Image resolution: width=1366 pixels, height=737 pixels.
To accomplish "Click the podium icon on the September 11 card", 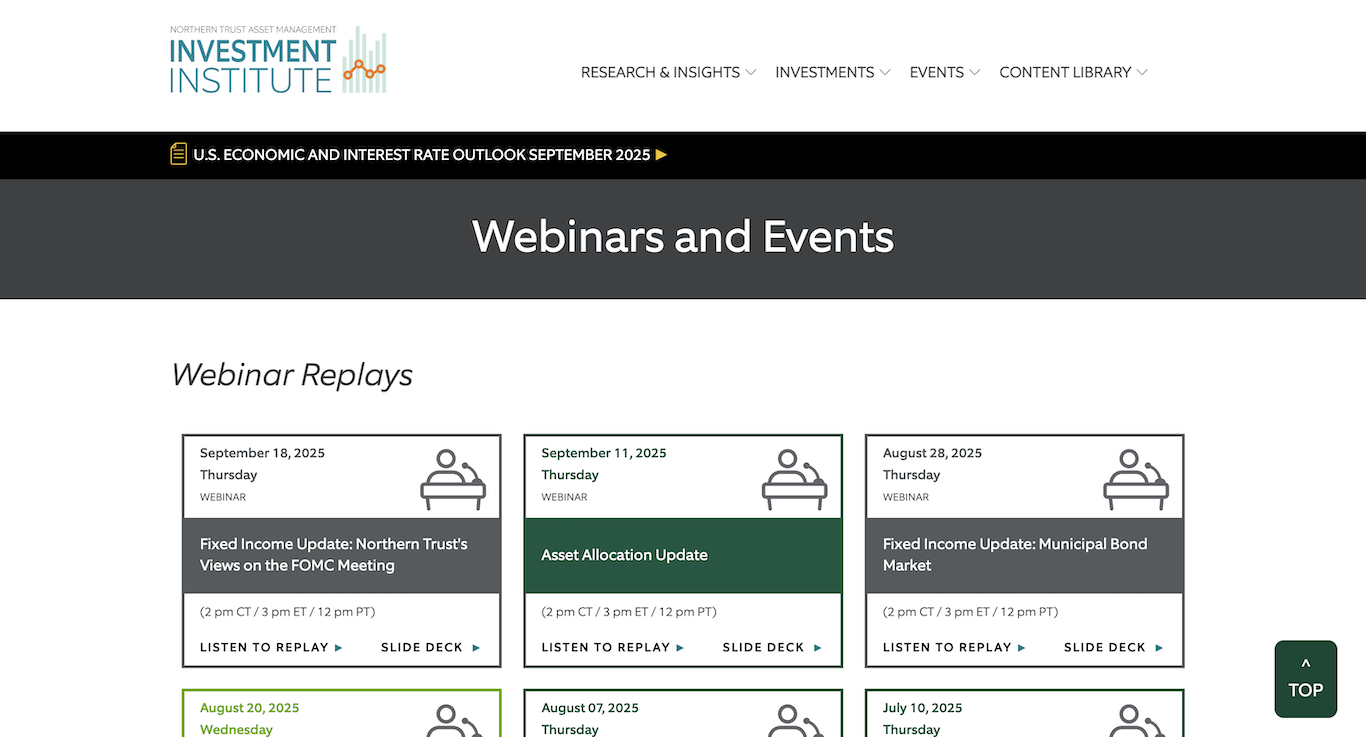I will coord(794,480).
